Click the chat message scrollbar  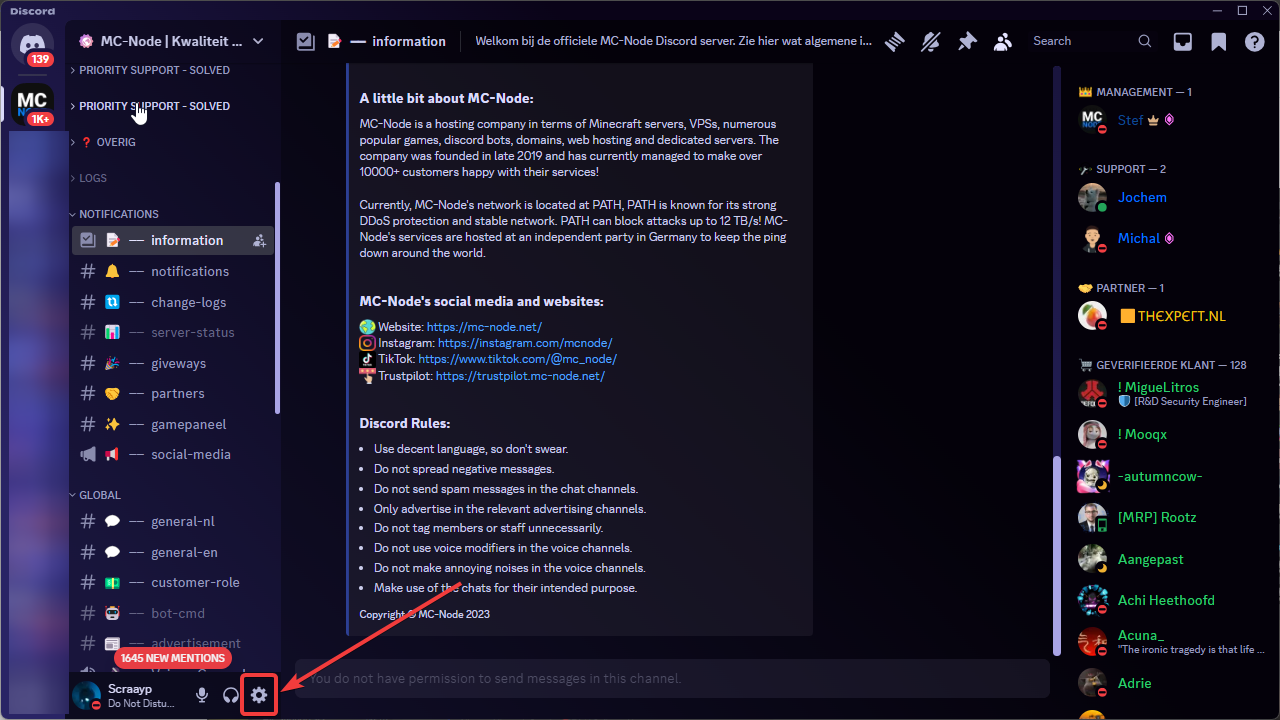point(1055,555)
